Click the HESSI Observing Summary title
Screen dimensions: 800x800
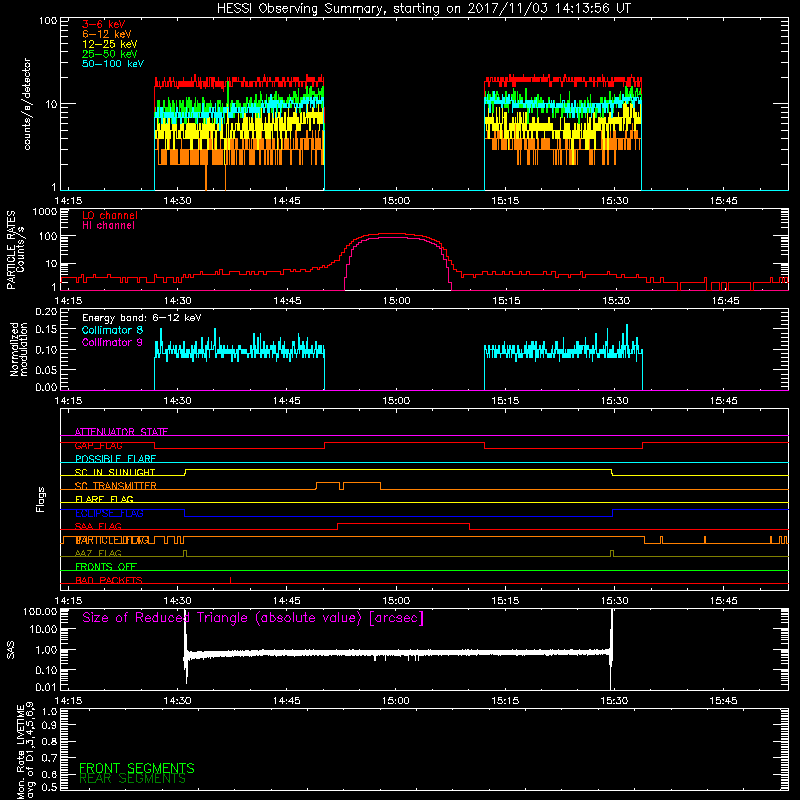pos(424,9)
